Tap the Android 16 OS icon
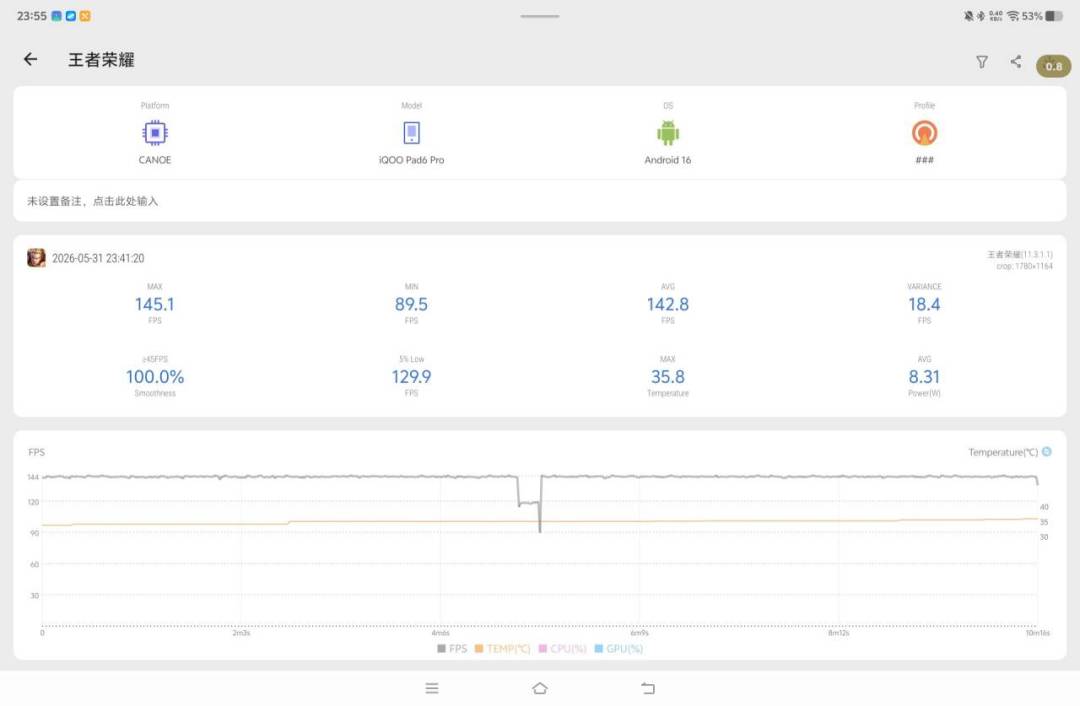 (x=668, y=133)
